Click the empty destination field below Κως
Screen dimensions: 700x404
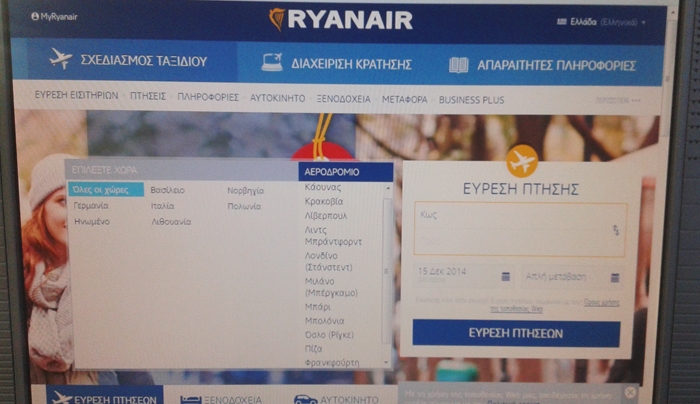tap(513, 242)
